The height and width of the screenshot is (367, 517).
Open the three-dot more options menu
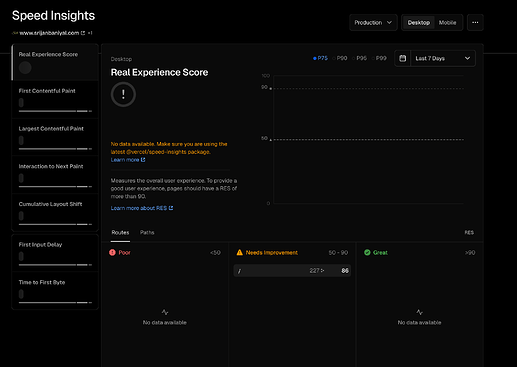coord(475,23)
